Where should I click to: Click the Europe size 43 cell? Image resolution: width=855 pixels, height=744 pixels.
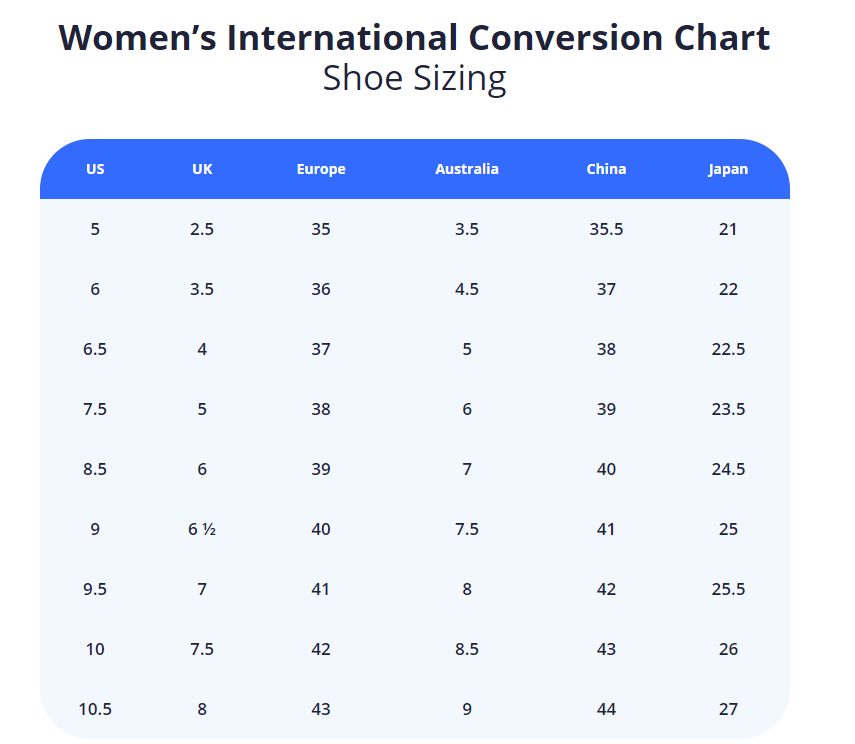click(321, 709)
